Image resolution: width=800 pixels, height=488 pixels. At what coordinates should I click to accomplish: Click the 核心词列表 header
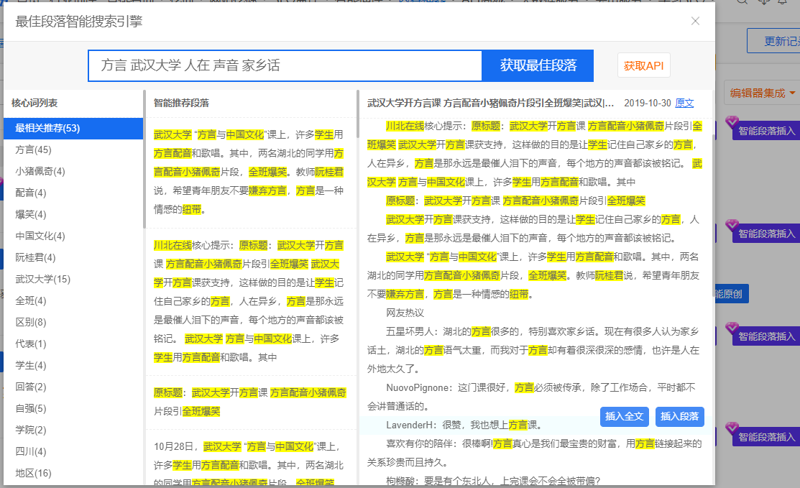(35, 103)
